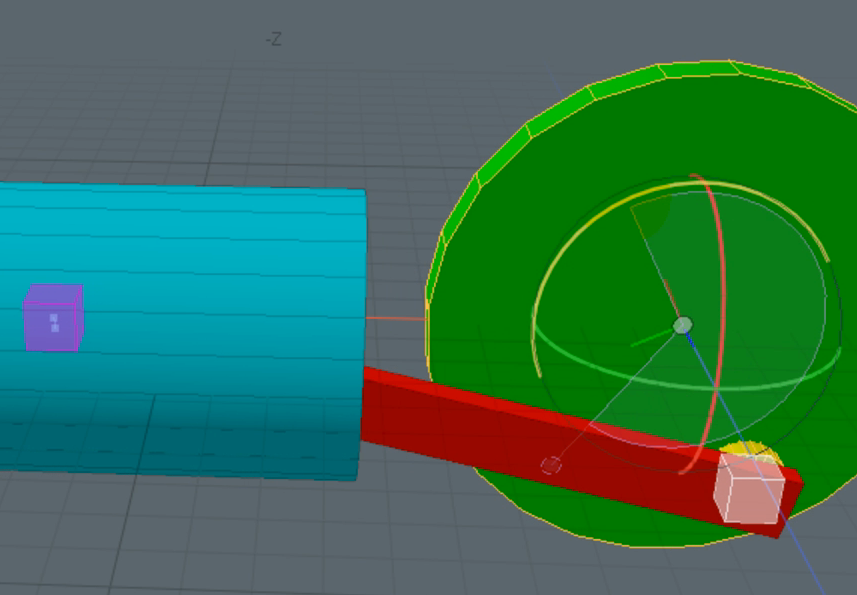This screenshot has width=857, height=595.
Task: Click the -Z axis label
Action: click(x=273, y=40)
